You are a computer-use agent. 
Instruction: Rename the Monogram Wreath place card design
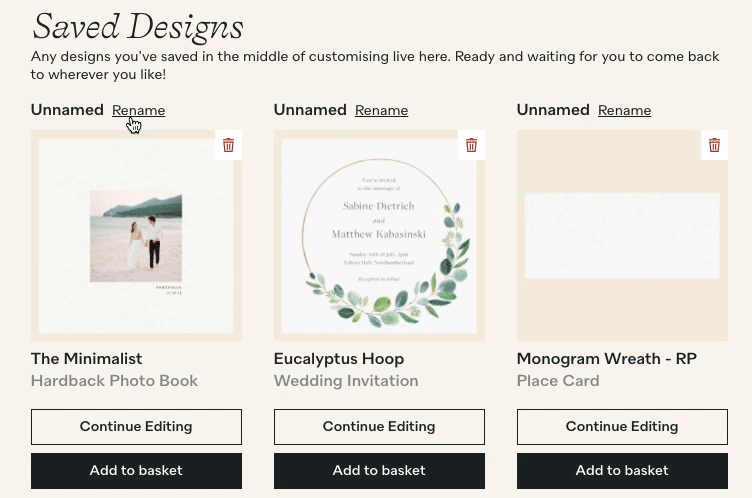tap(624, 110)
